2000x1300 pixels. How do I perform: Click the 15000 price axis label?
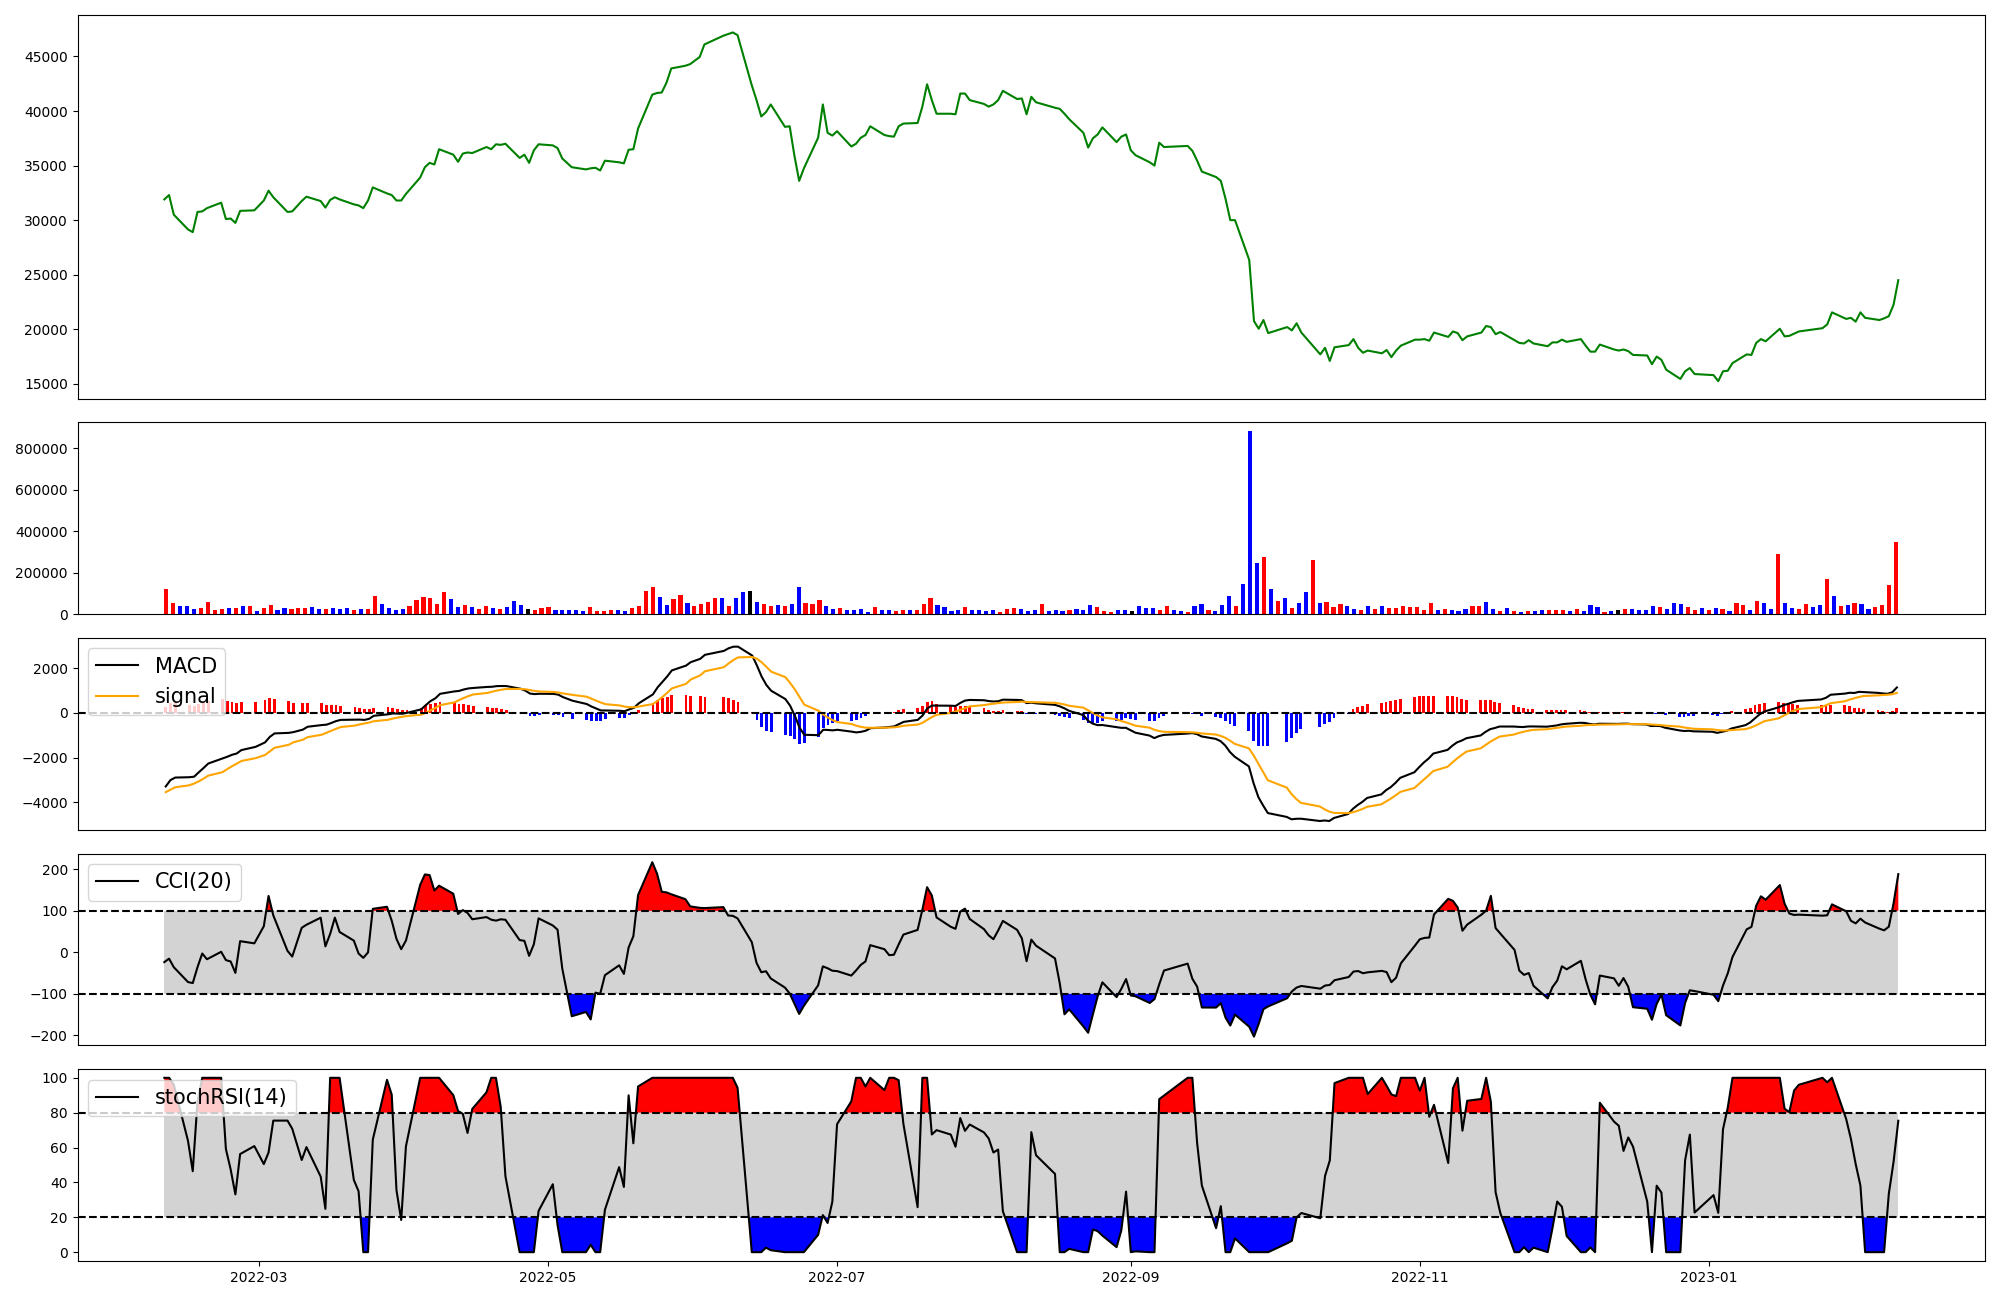pyautogui.click(x=46, y=385)
